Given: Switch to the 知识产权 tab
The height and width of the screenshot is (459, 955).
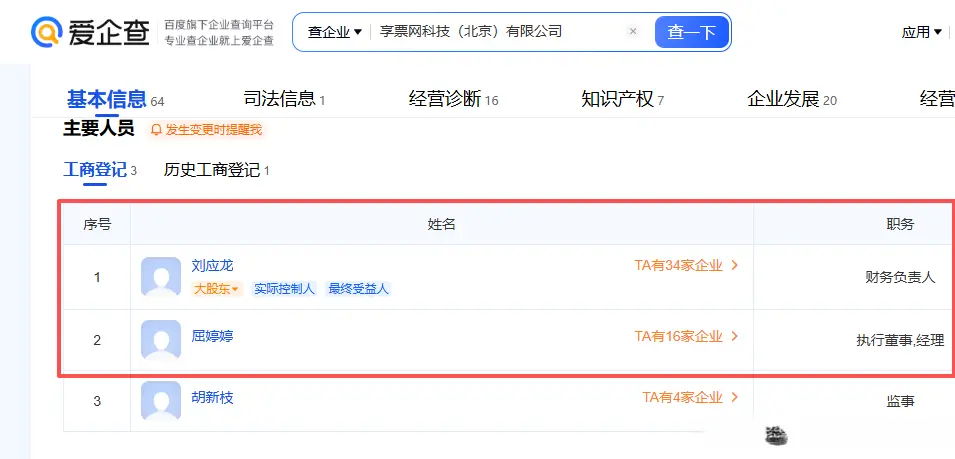Looking at the screenshot, I should point(622,99).
